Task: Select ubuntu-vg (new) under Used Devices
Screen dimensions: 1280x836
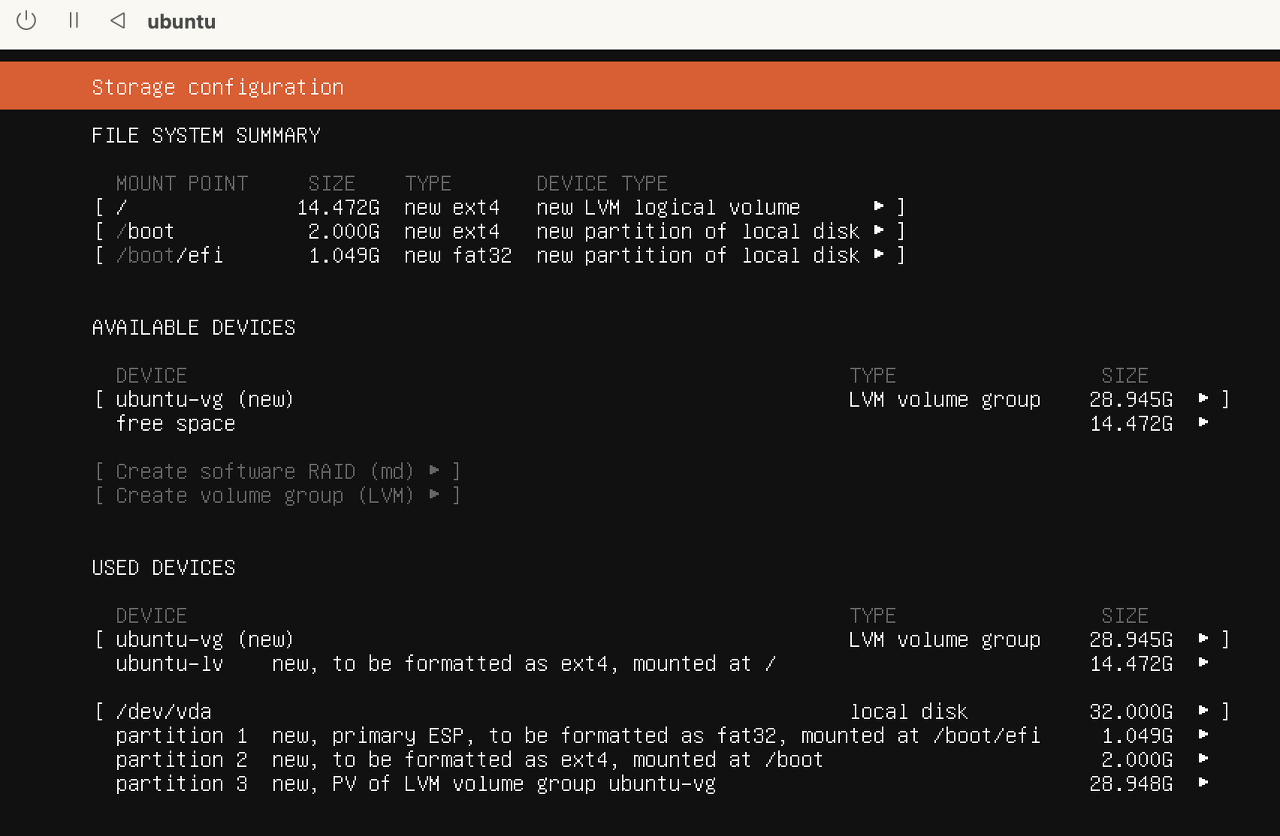Action: pyautogui.click(x=662, y=639)
